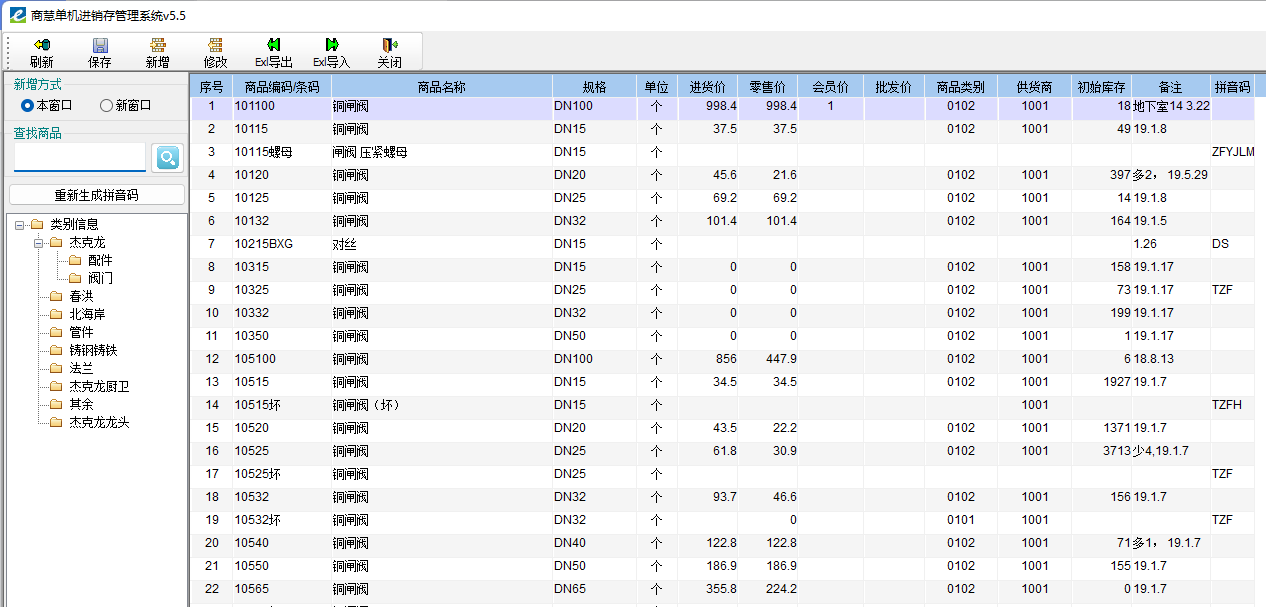
Task: Click the 批发价 column header
Action: tap(894, 87)
